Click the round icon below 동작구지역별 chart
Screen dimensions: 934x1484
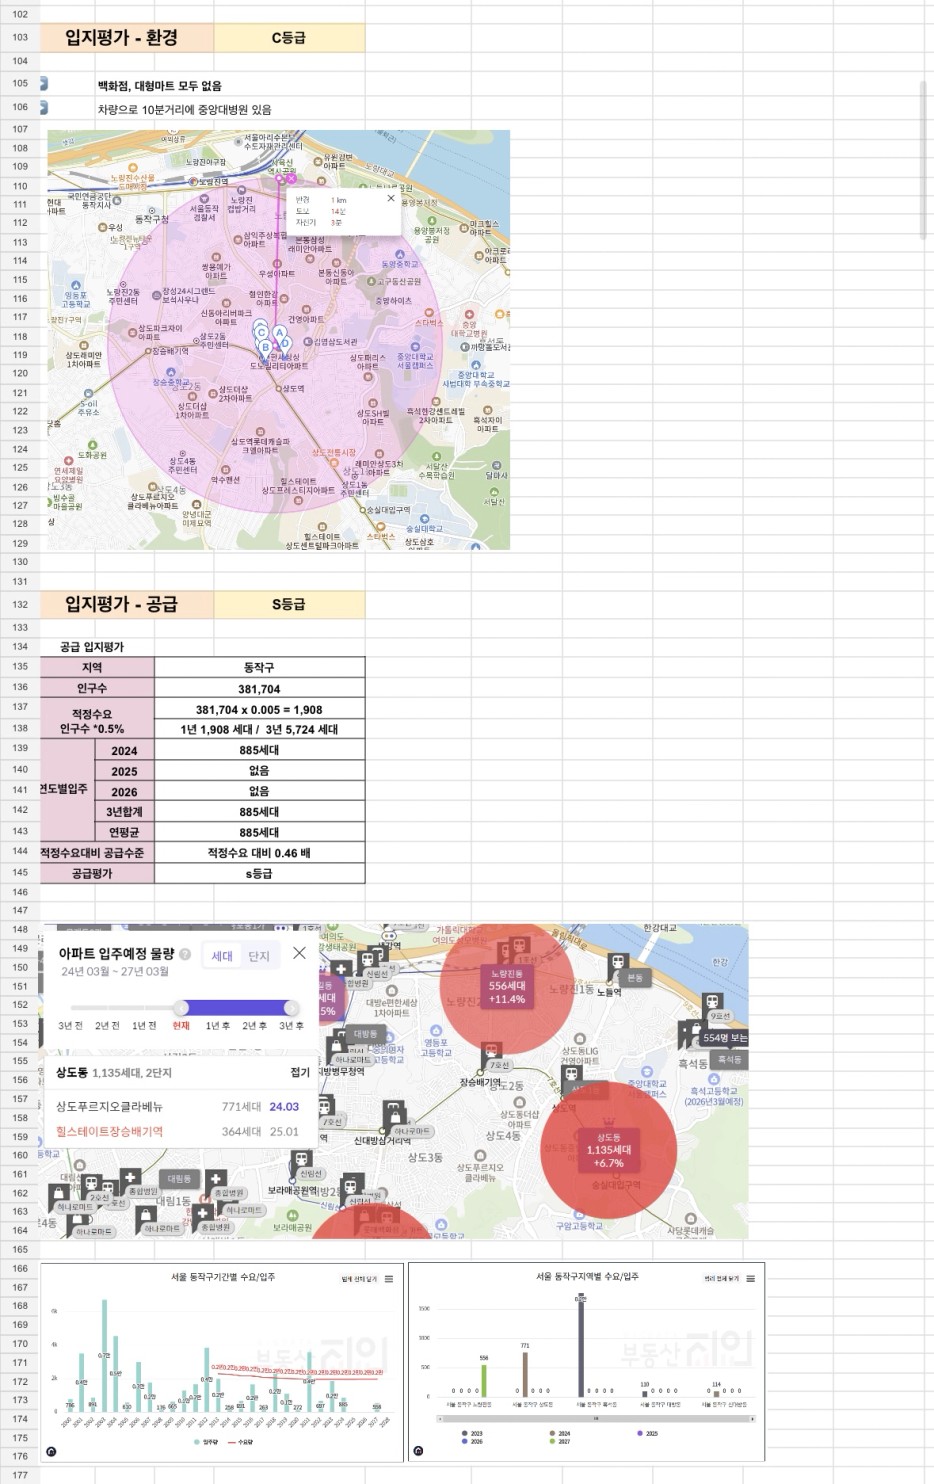418,1451
